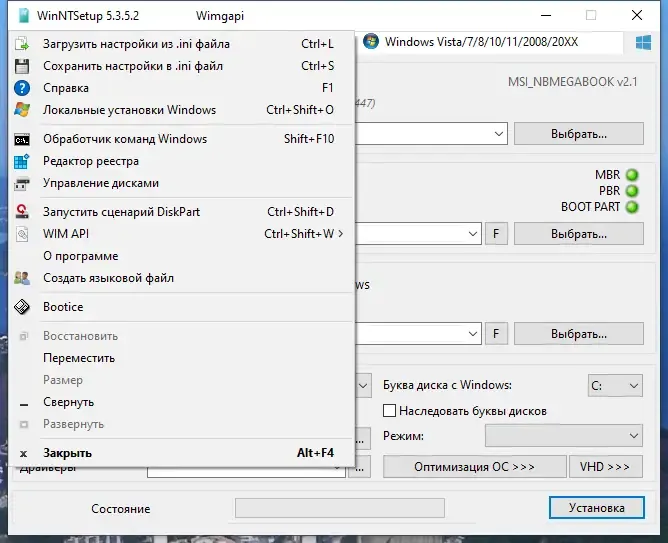Select Локальные установки Windows
Image resolution: width=668 pixels, height=543 pixels.
pyautogui.click(x=182, y=110)
